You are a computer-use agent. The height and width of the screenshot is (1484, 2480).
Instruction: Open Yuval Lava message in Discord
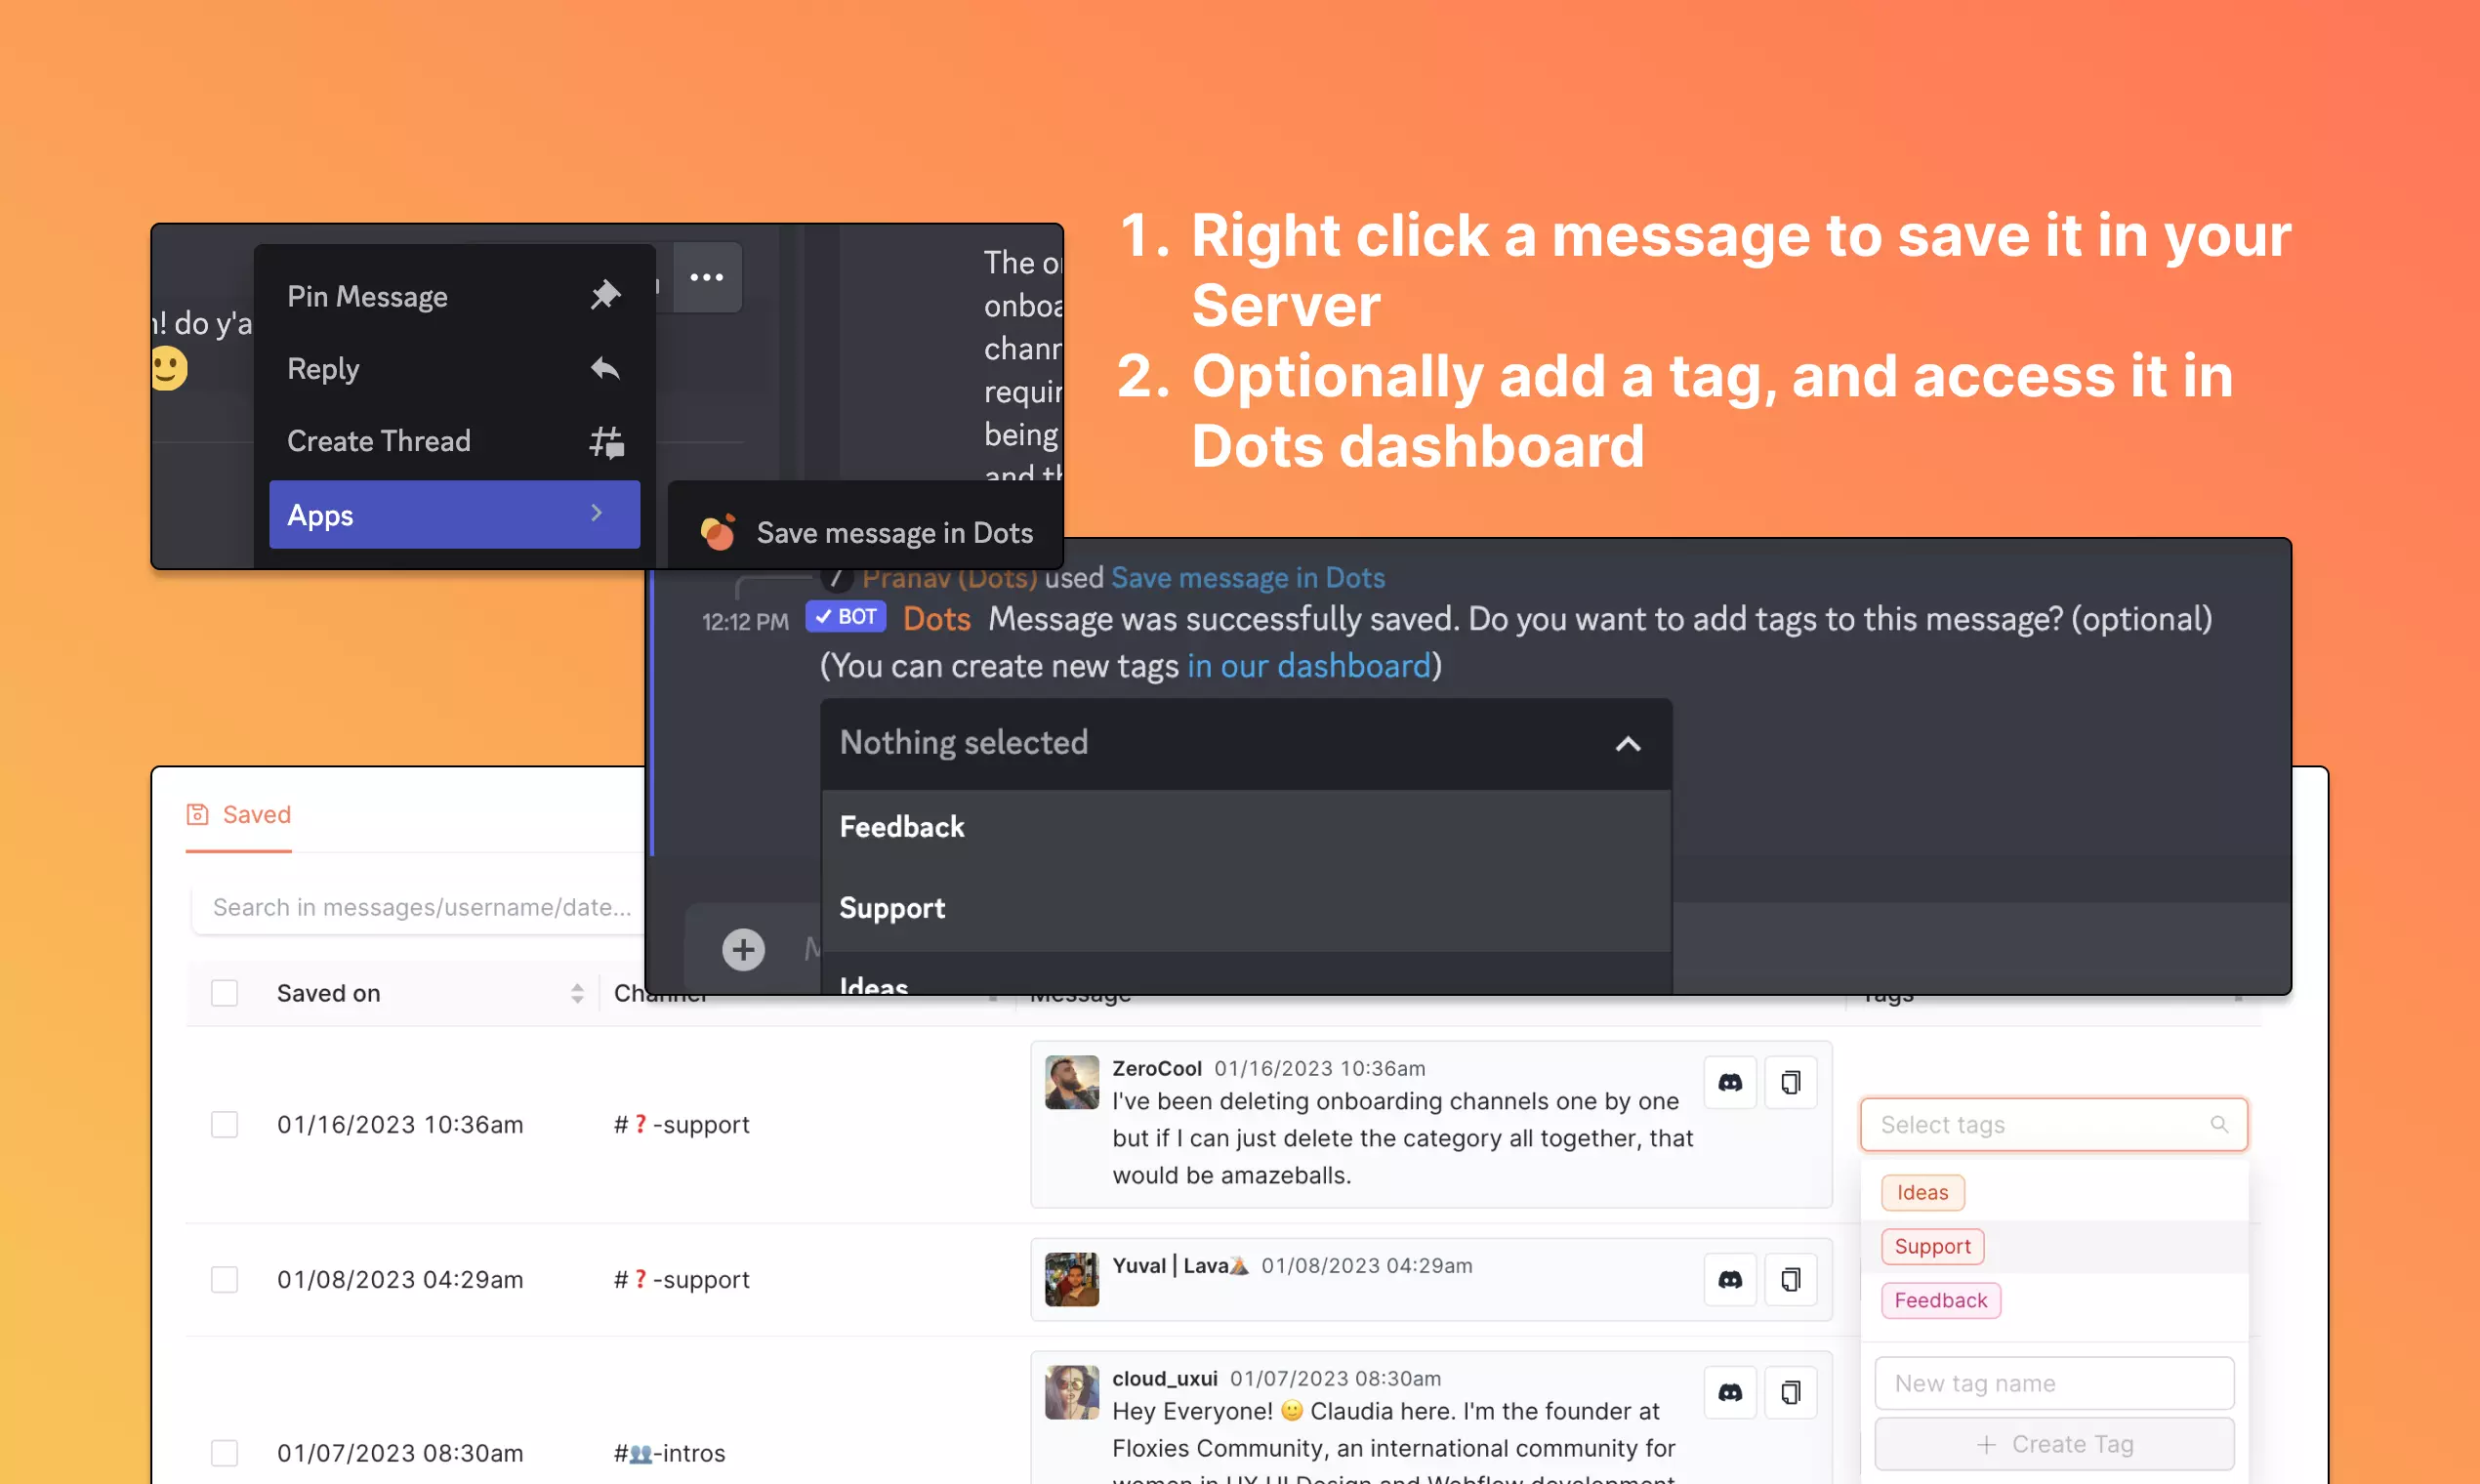[x=1730, y=1279]
